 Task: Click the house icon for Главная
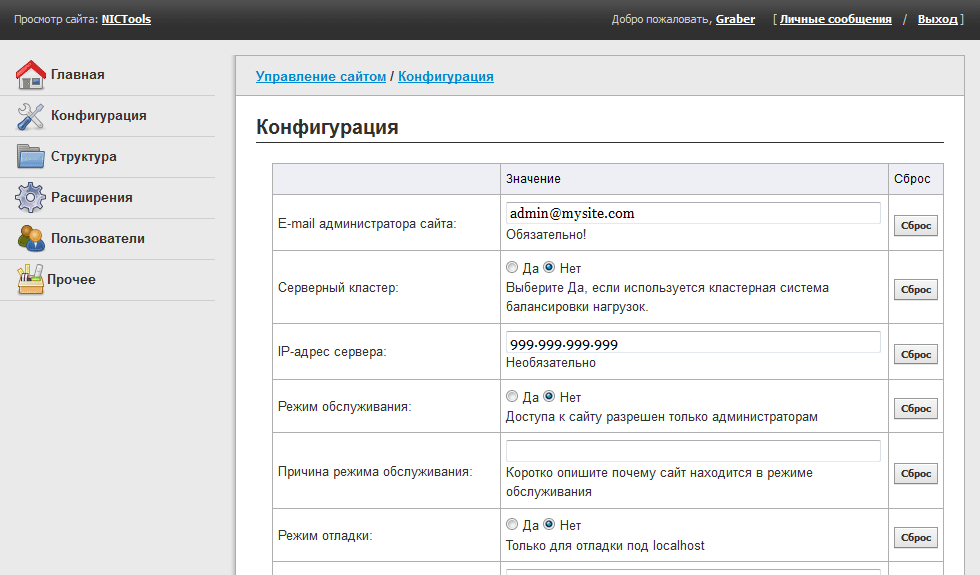(x=31, y=75)
